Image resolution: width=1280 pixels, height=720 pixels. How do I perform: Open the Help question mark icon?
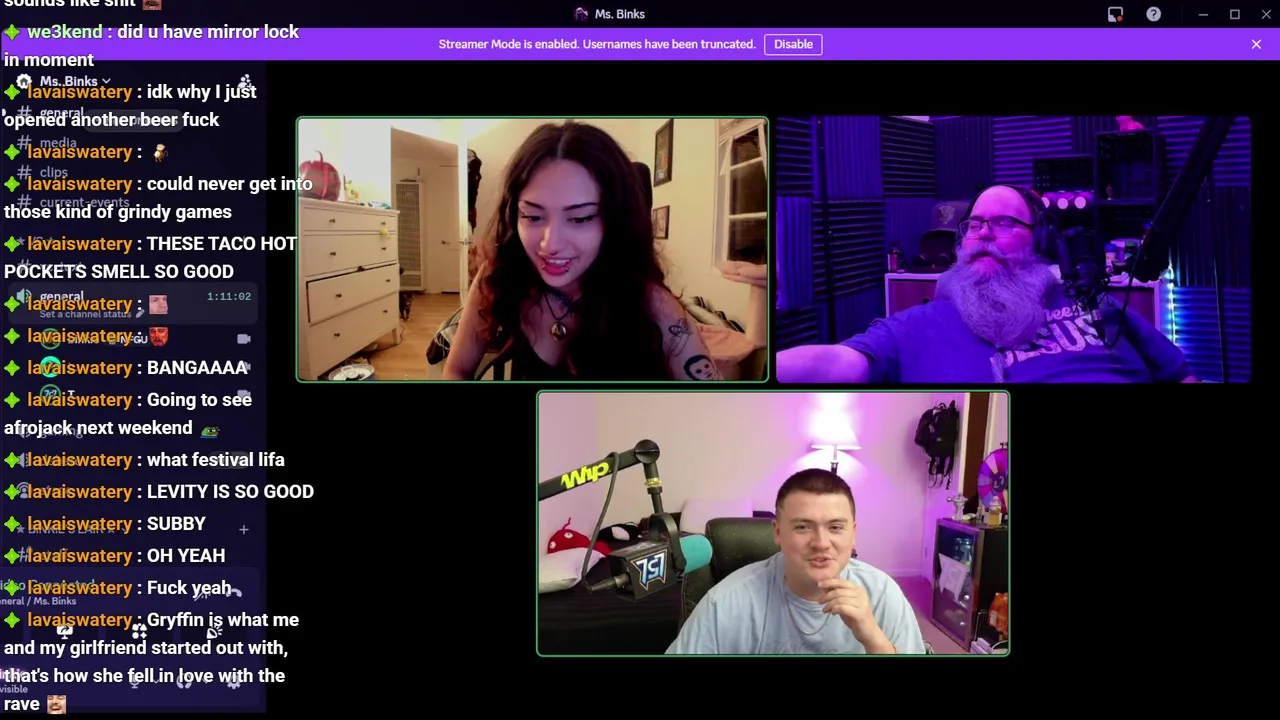(x=1153, y=14)
